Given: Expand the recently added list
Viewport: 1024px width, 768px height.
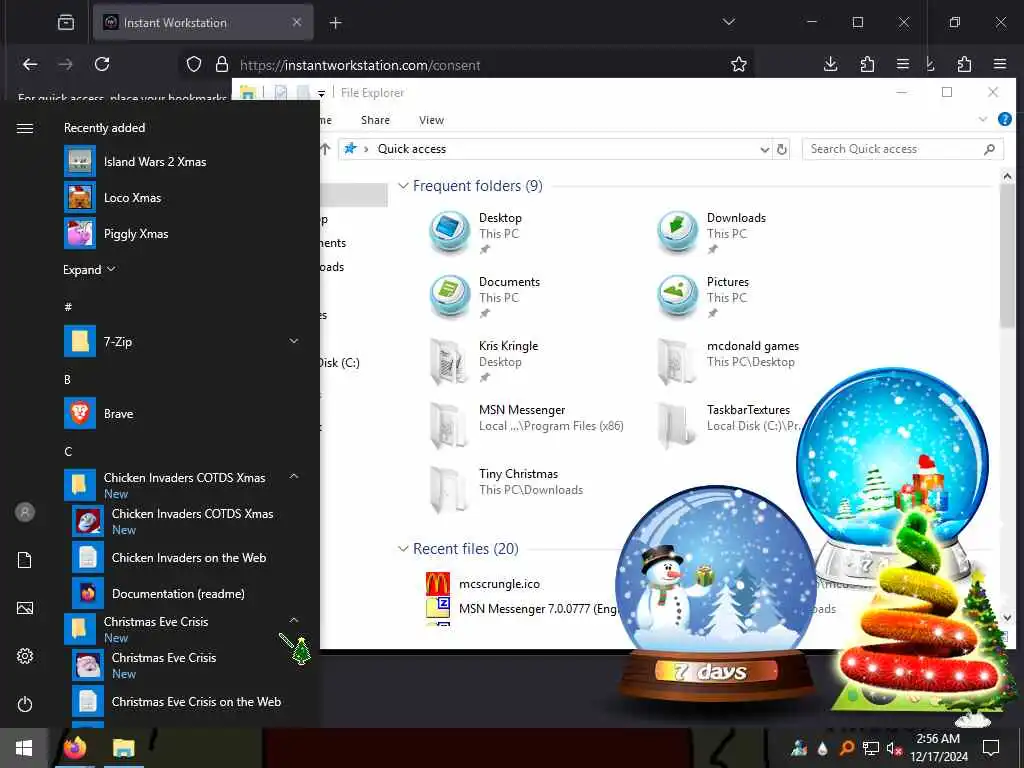Looking at the screenshot, I should point(89,270).
